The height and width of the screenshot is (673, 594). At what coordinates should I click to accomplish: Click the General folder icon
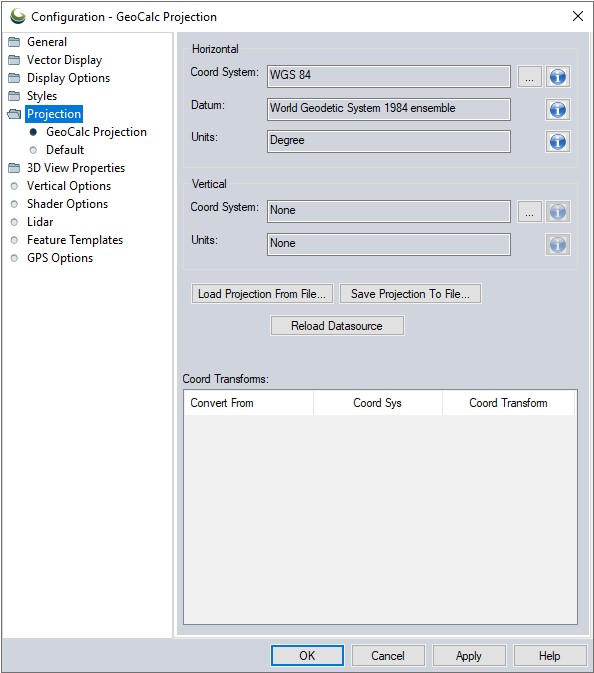point(14,42)
